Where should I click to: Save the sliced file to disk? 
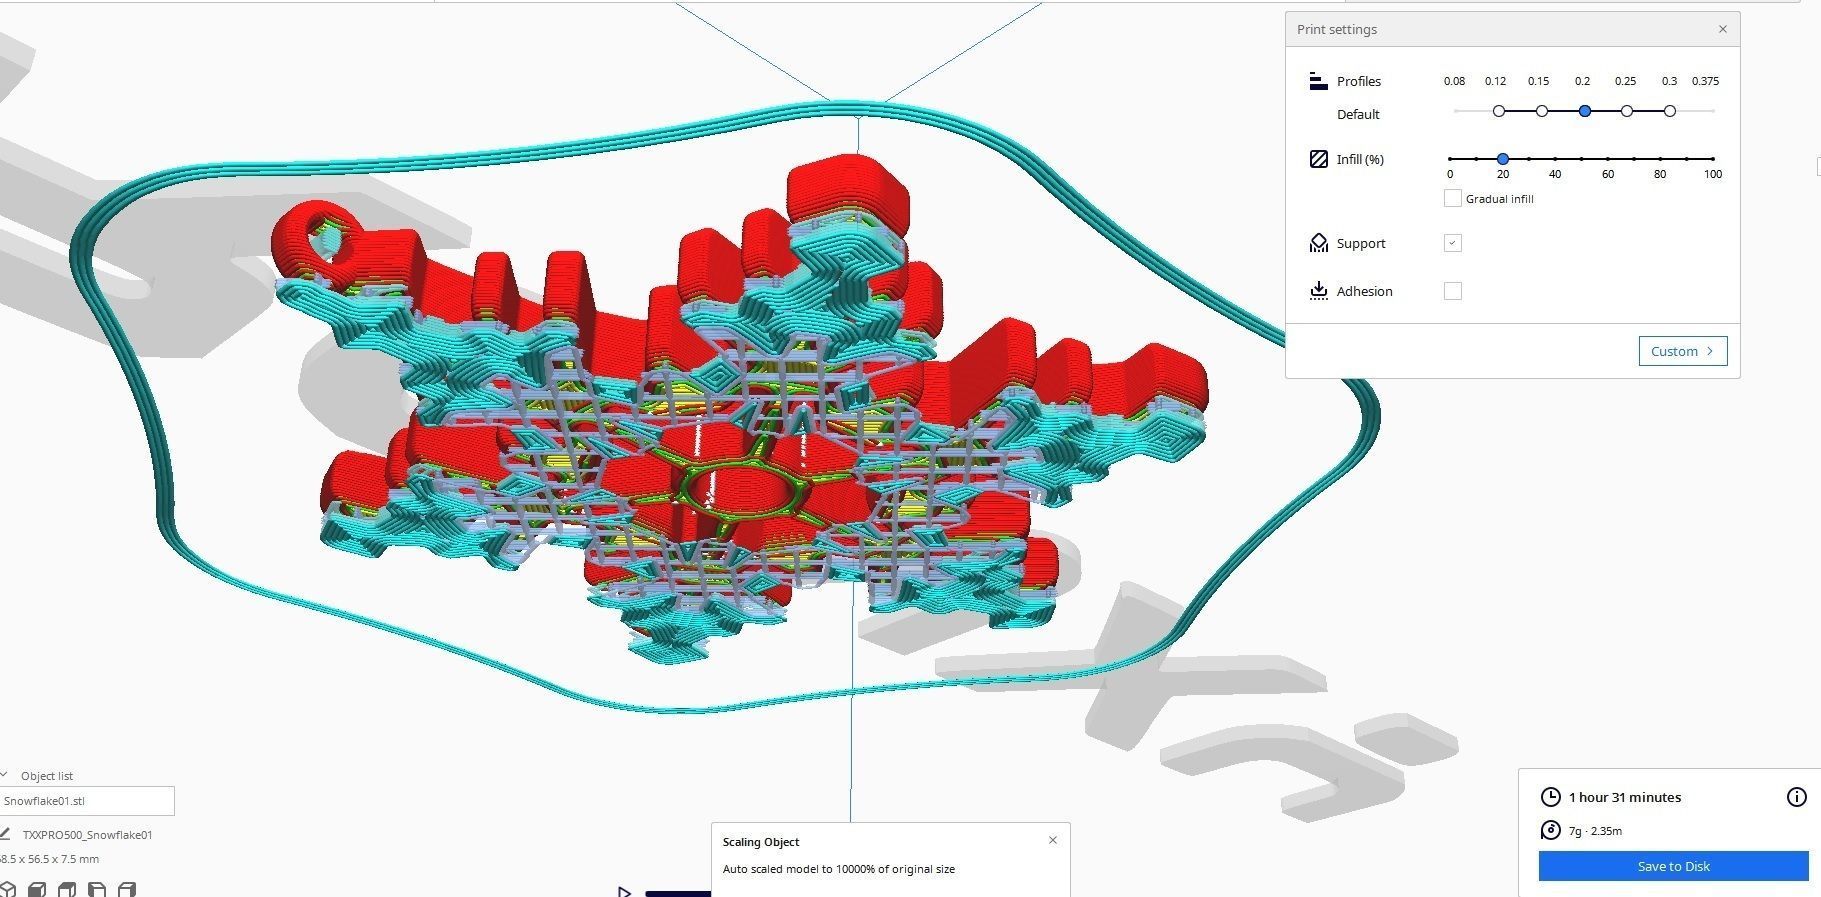point(1673,866)
